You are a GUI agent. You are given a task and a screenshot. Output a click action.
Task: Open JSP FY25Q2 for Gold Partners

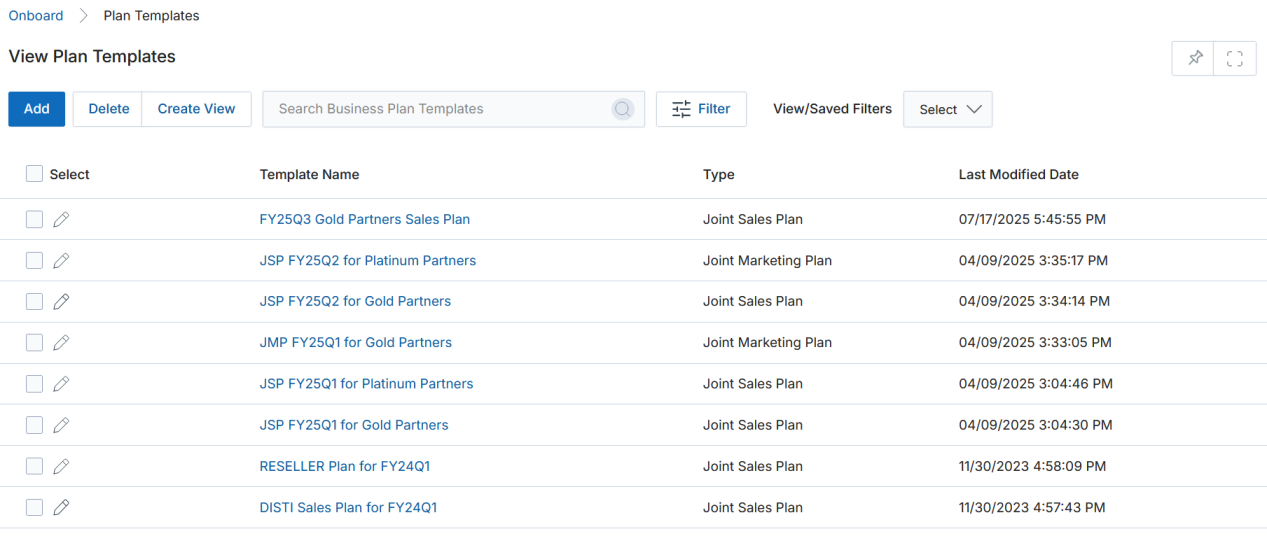pos(355,301)
